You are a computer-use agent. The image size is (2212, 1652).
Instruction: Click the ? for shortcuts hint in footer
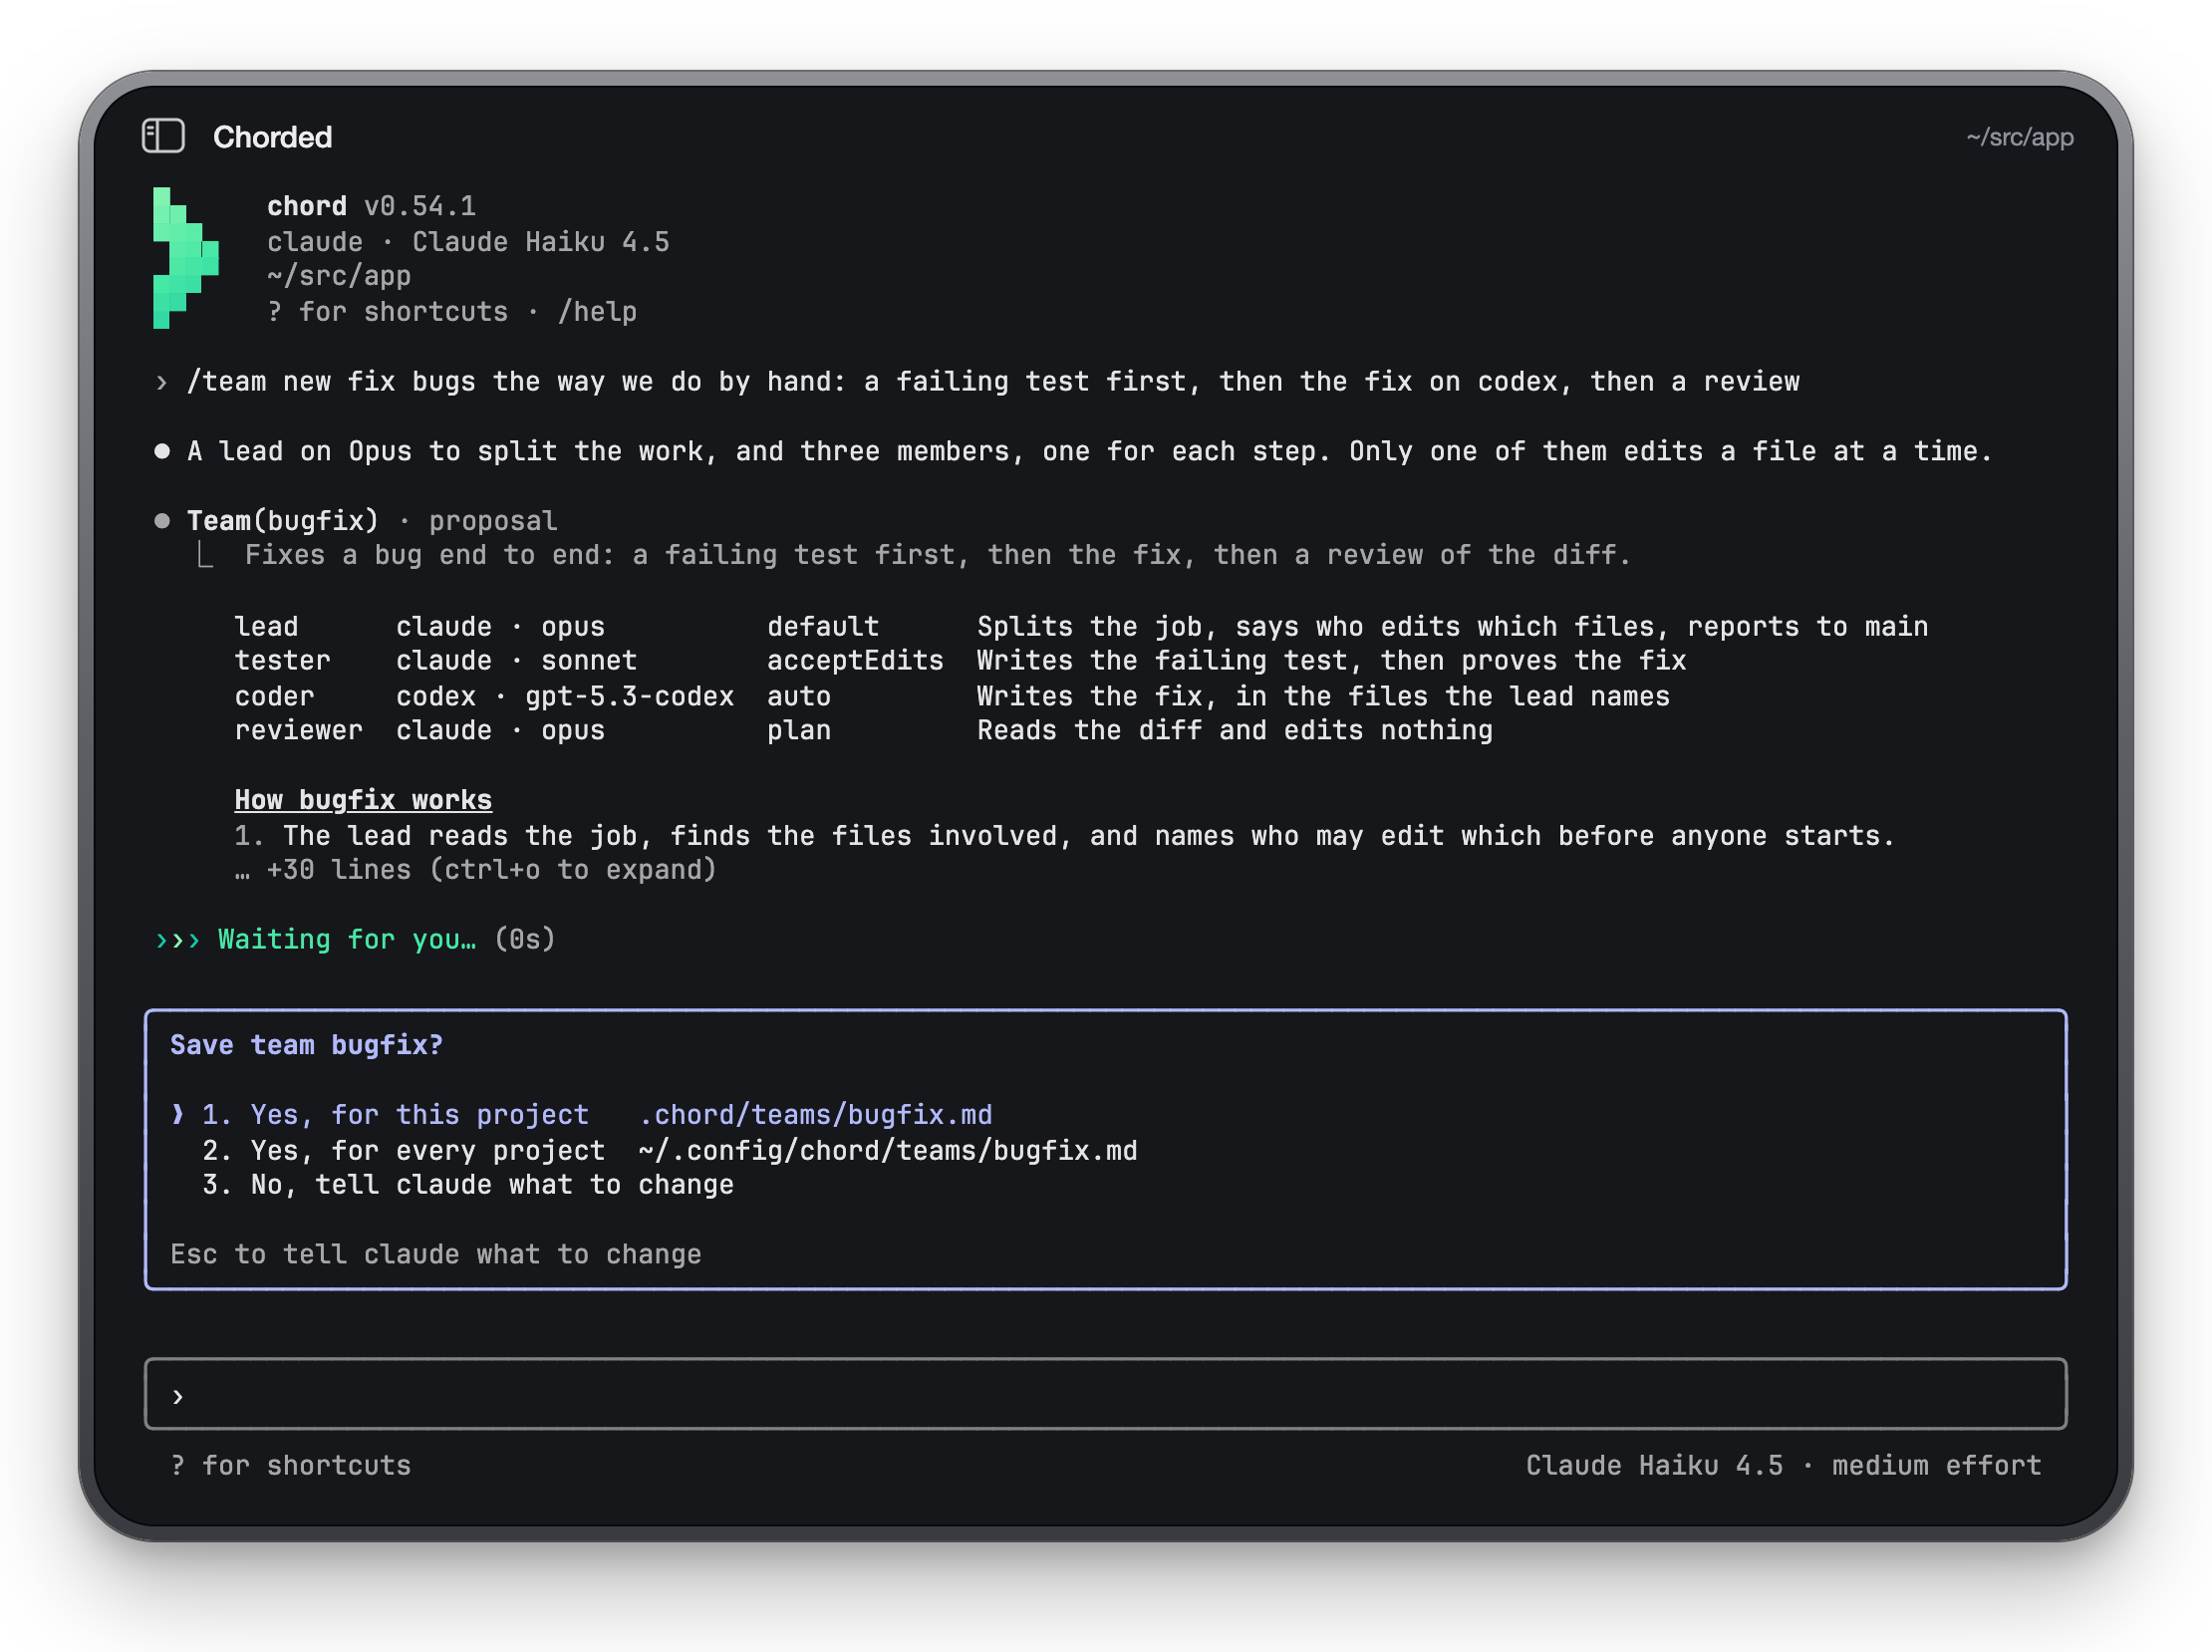[x=291, y=1465]
